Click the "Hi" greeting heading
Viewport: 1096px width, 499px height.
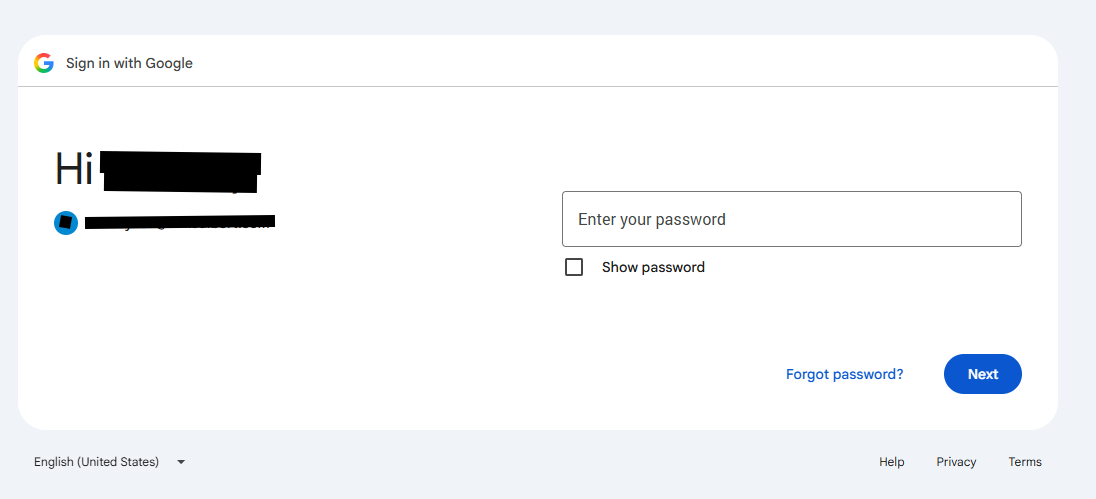coord(74,168)
